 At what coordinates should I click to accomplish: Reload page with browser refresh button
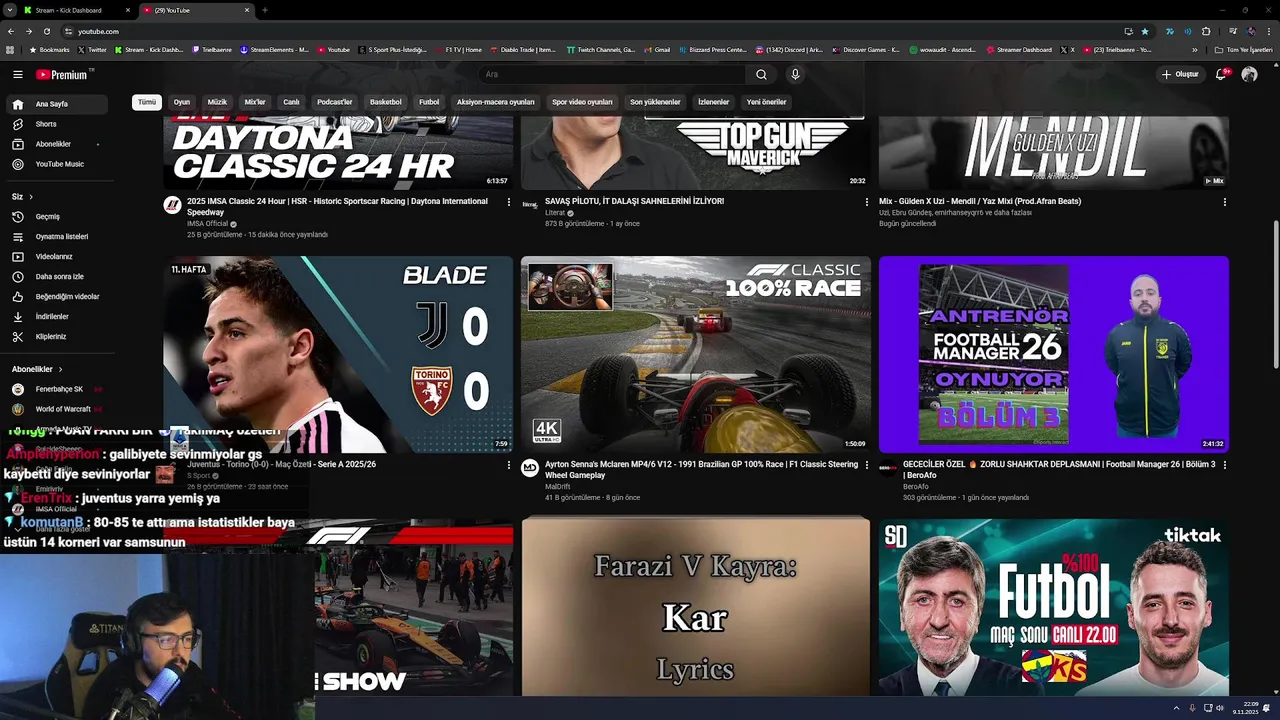[x=46, y=31]
